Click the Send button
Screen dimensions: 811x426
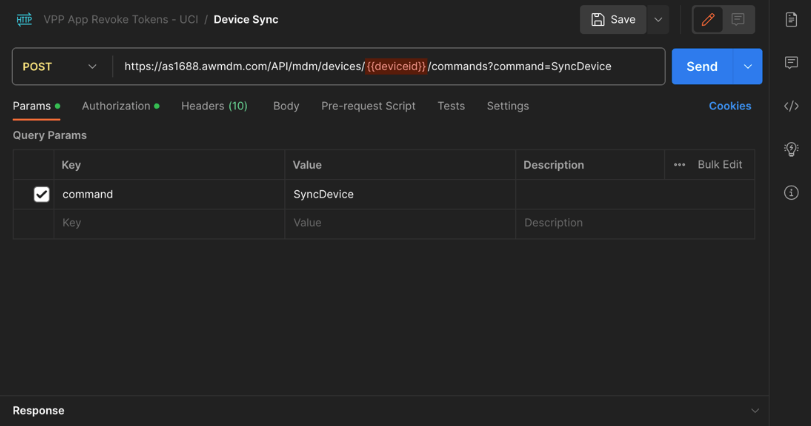[x=701, y=66]
